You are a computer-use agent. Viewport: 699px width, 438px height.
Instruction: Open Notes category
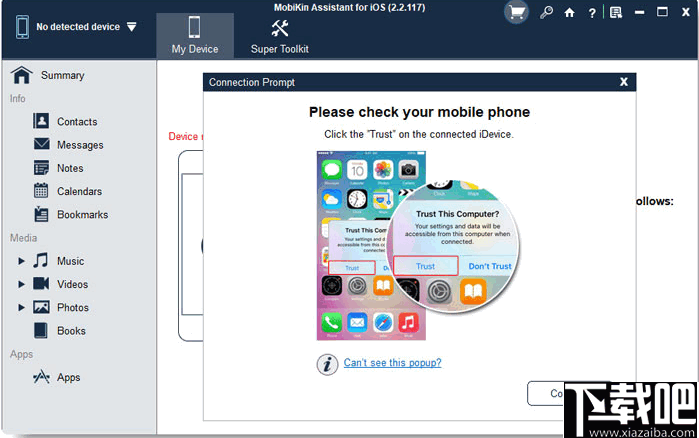coord(70,168)
